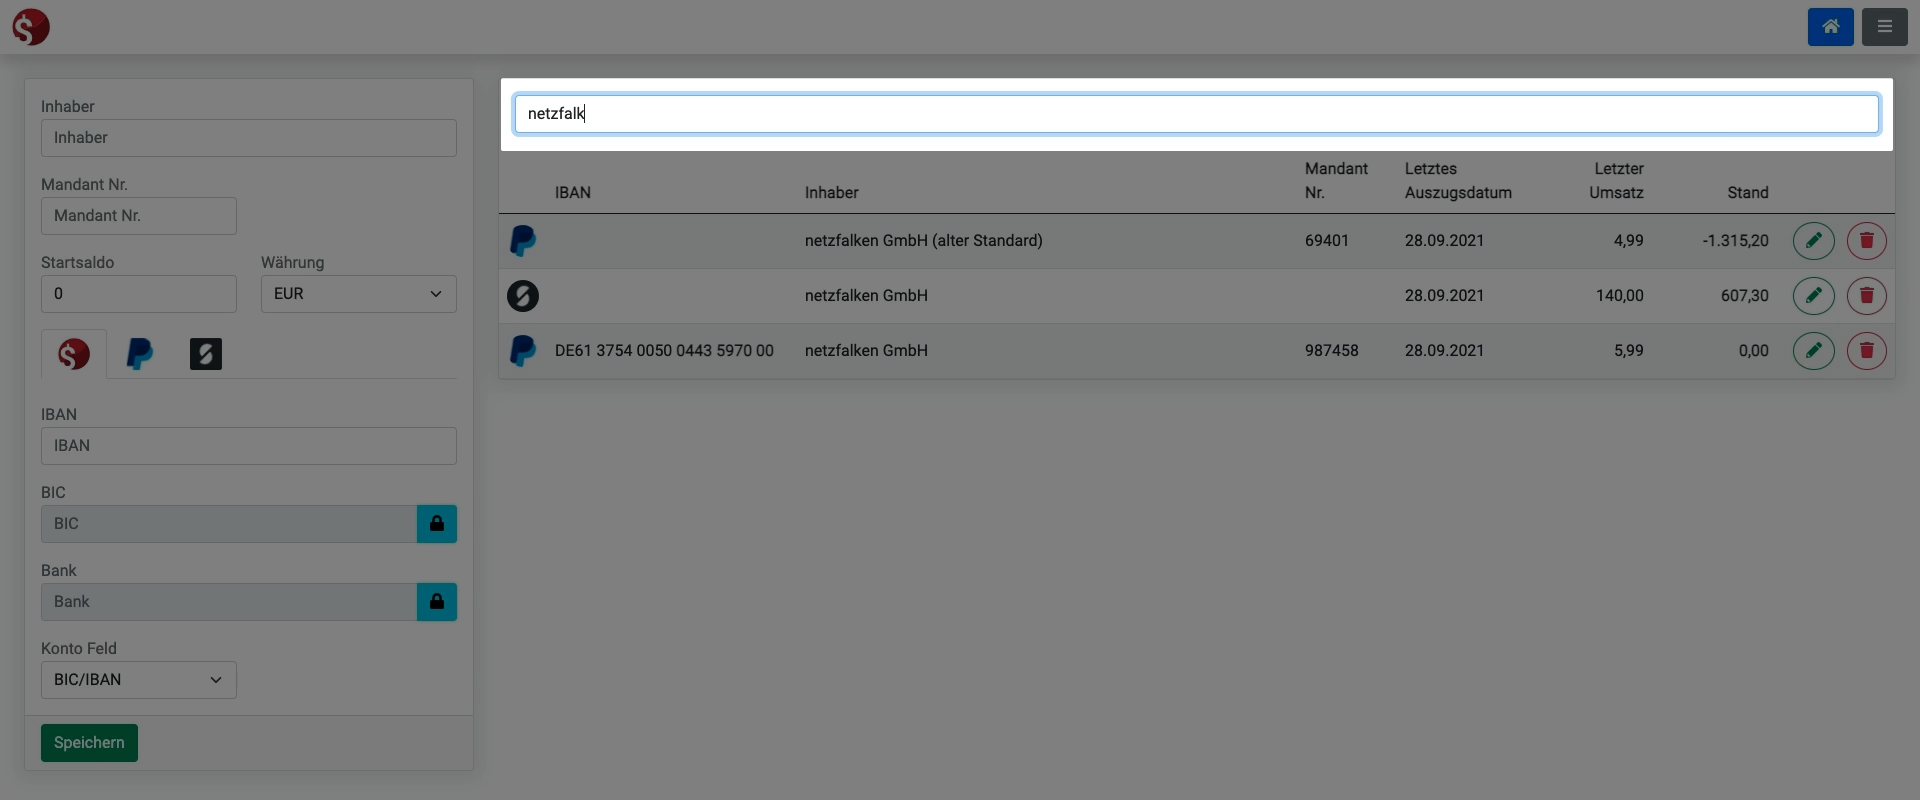1920x800 pixels.
Task: Delete the netzfalken GmbH (alter Standard) account
Action: tap(1866, 241)
